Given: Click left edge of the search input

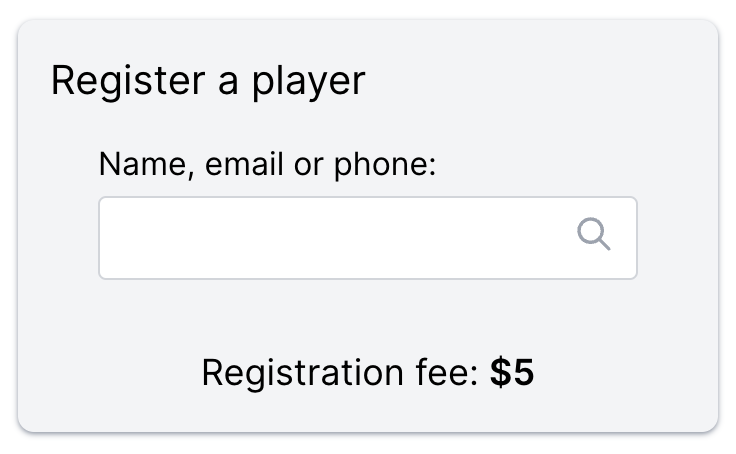Looking at the screenshot, I should [x=112, y=238].
